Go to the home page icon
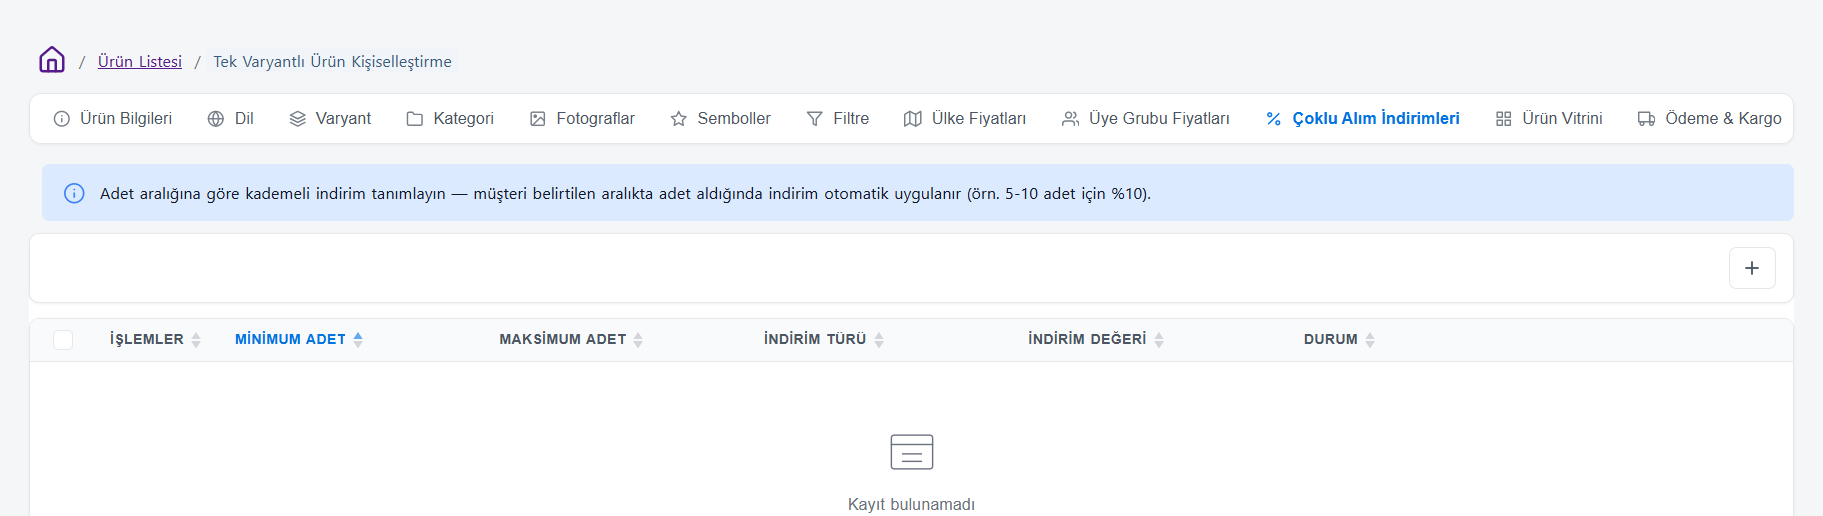Image resolution: width=1823 pixels, height=516 pixels. pyautogui.click(x=52, y=60)
